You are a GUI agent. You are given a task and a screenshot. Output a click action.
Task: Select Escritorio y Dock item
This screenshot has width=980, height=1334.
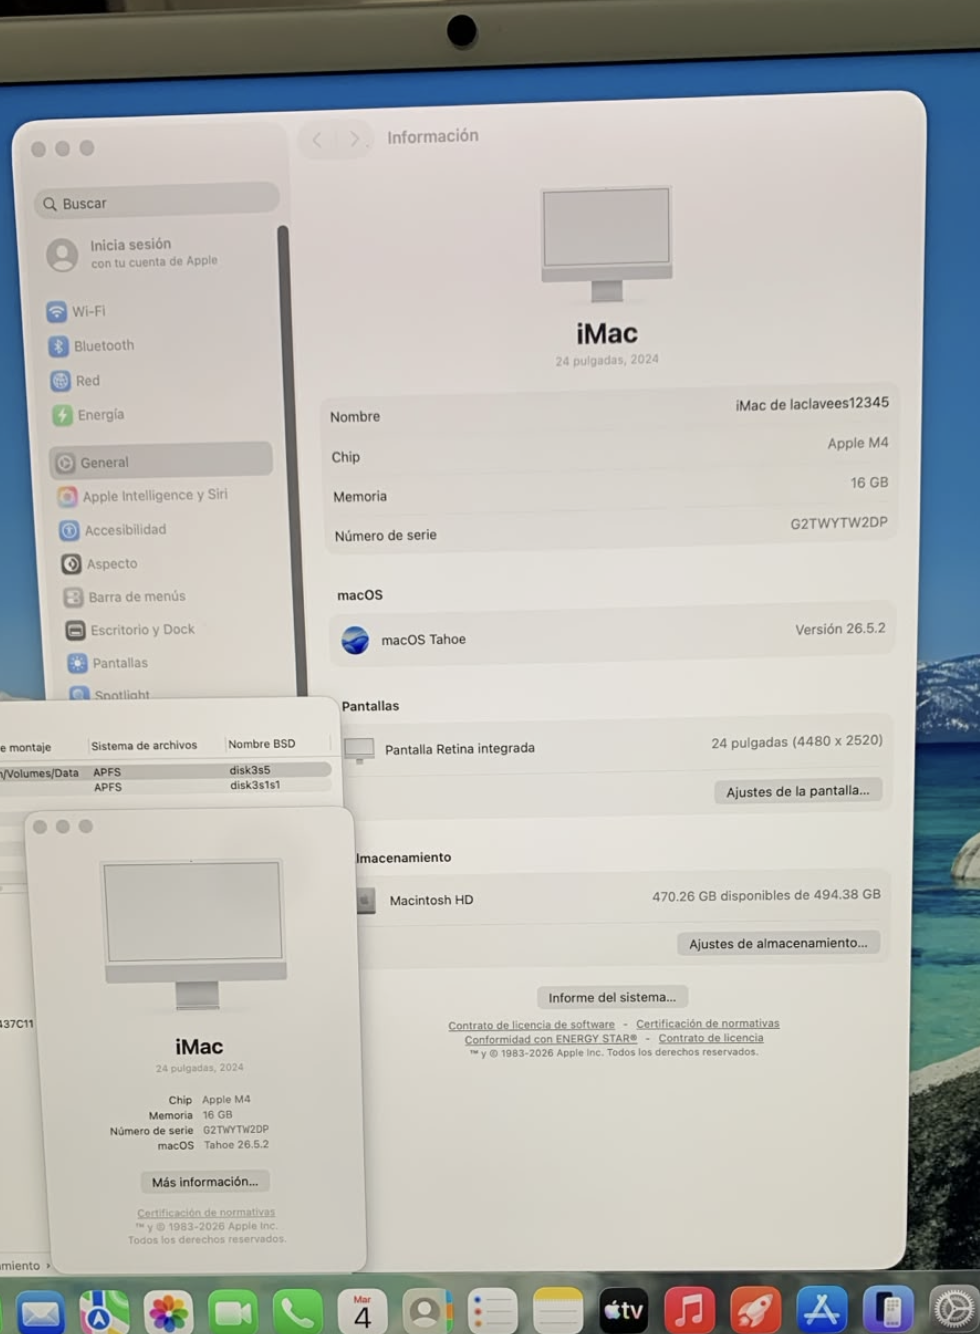131,629
